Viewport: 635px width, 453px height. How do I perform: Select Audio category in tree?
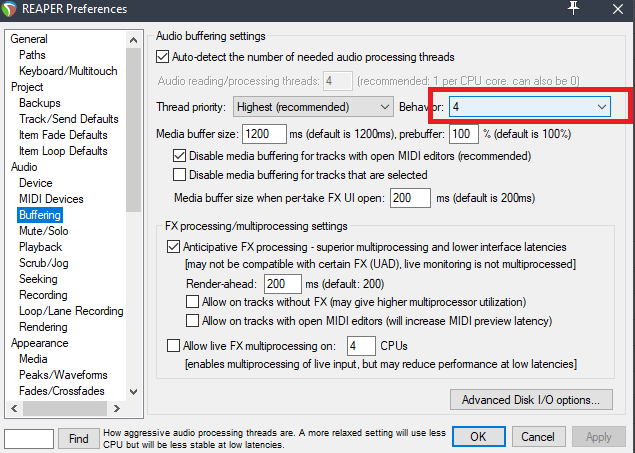point(24,167)
